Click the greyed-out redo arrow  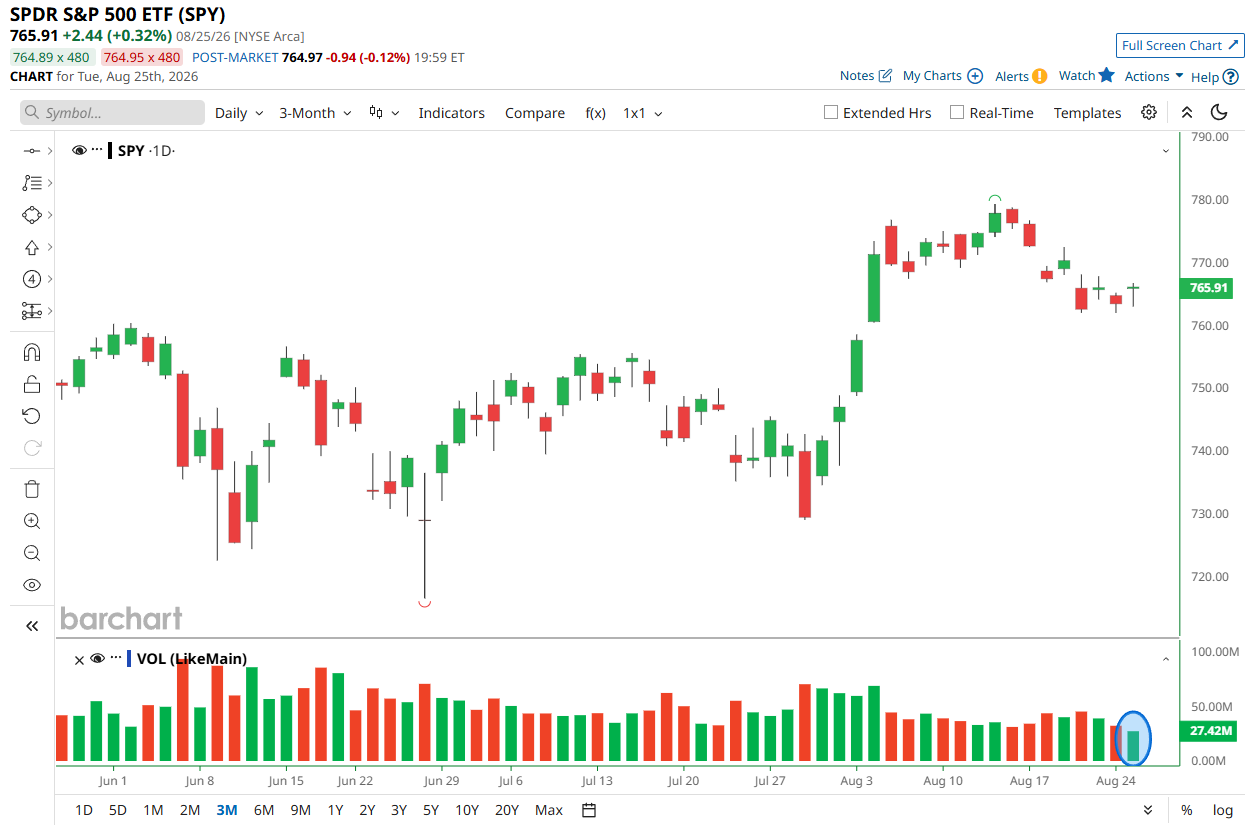click(31, 448)
